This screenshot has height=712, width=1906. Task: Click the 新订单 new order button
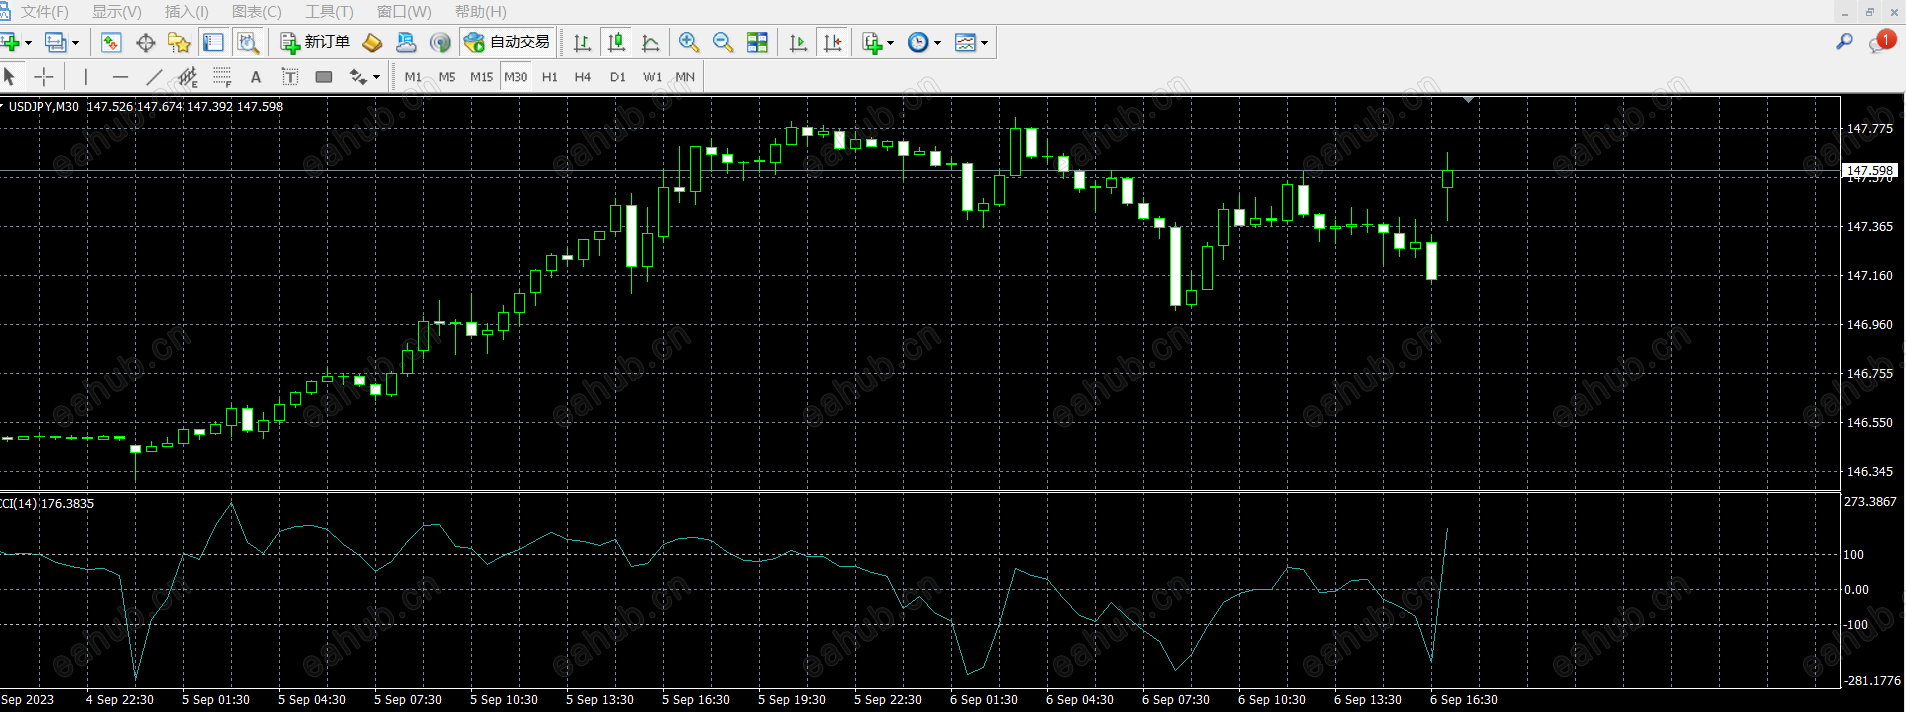point(315,42)
